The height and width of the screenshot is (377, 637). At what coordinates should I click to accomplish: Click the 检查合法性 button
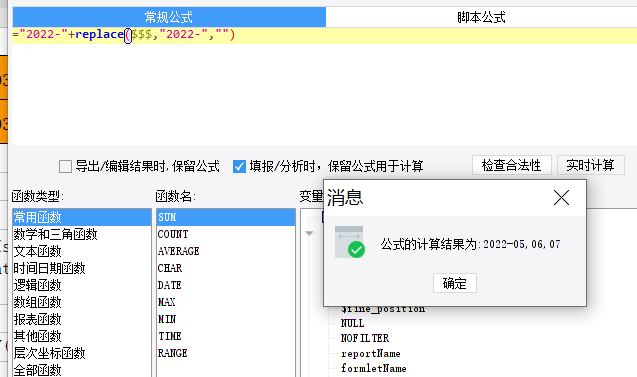tap(511, 165)
